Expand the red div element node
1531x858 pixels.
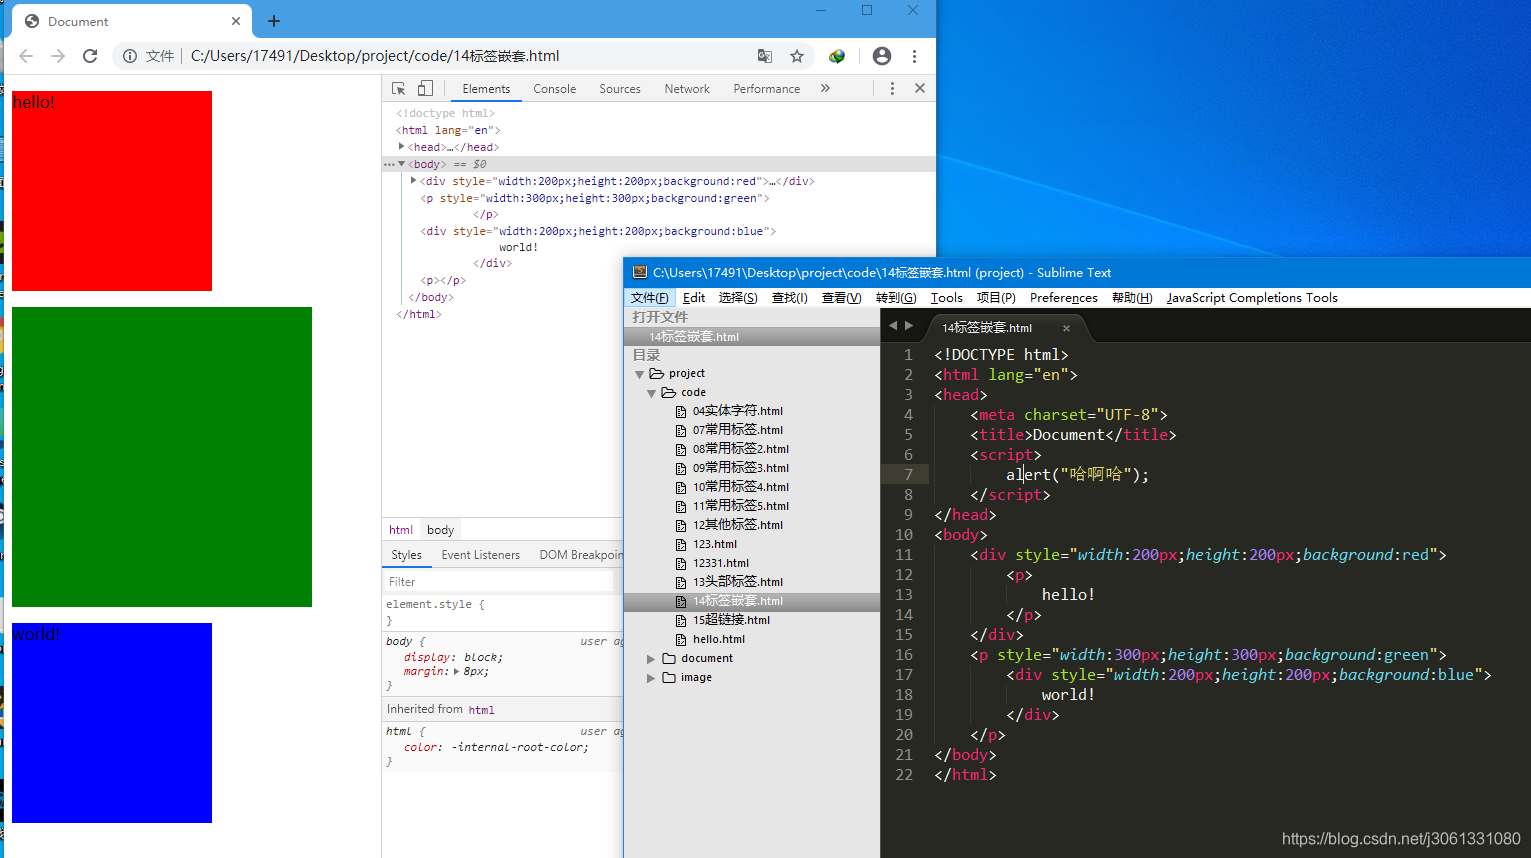click(413, 180)
